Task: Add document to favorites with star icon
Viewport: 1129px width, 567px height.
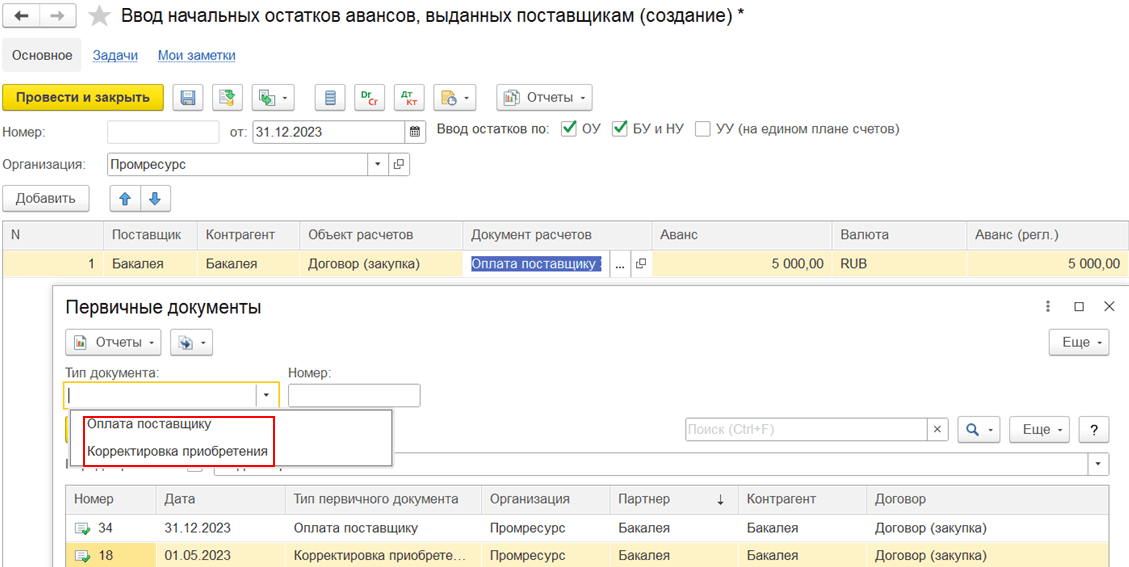Action: point(99,16)
